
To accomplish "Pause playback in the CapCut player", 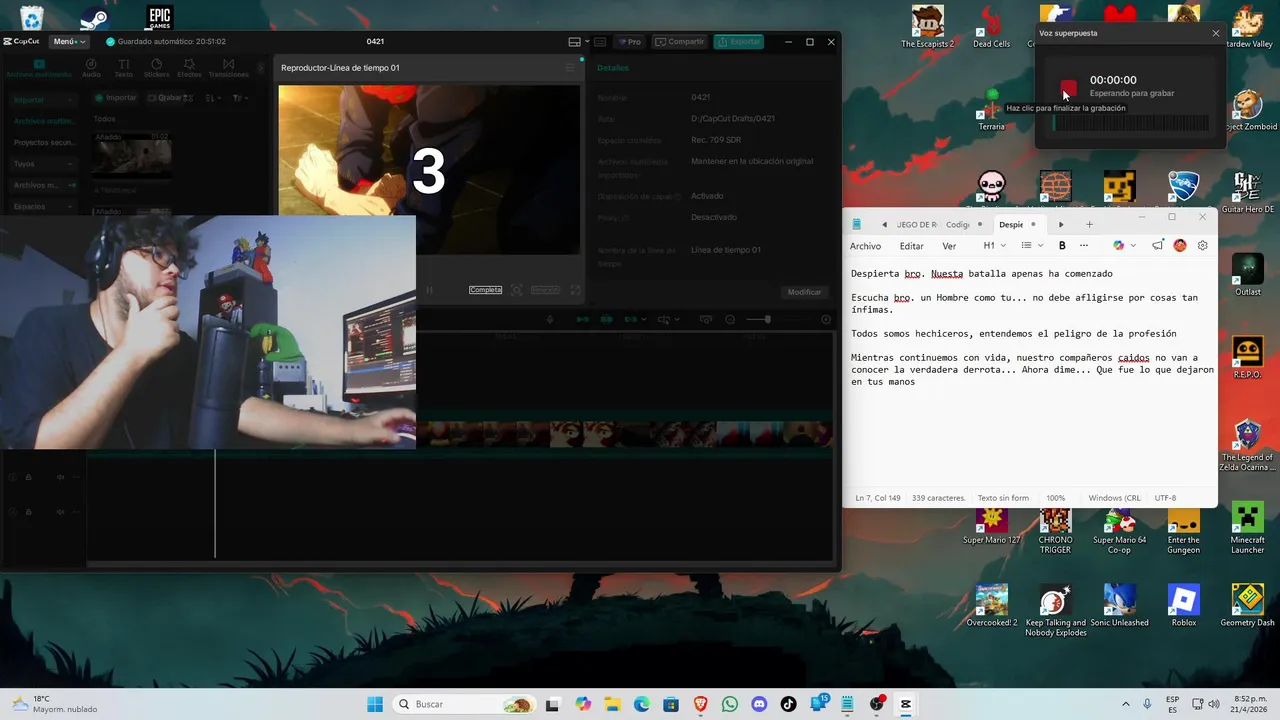I will (x=430, y=290).
